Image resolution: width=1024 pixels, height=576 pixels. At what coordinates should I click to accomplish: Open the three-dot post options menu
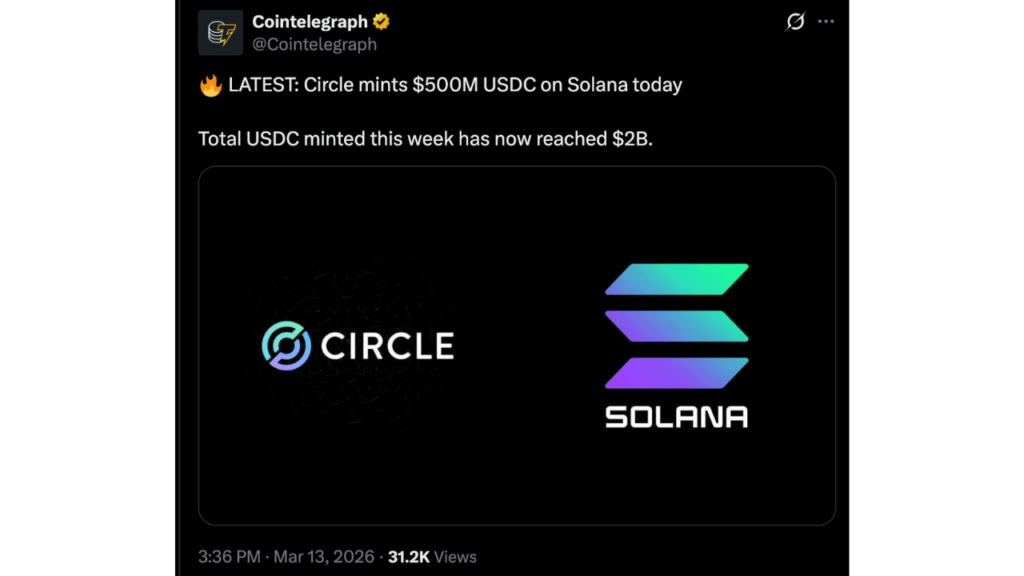(826, 20)
